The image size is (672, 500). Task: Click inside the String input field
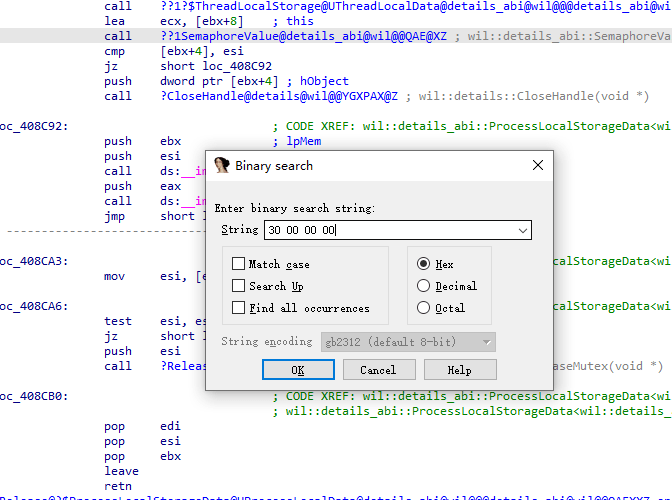click(390, 231)
